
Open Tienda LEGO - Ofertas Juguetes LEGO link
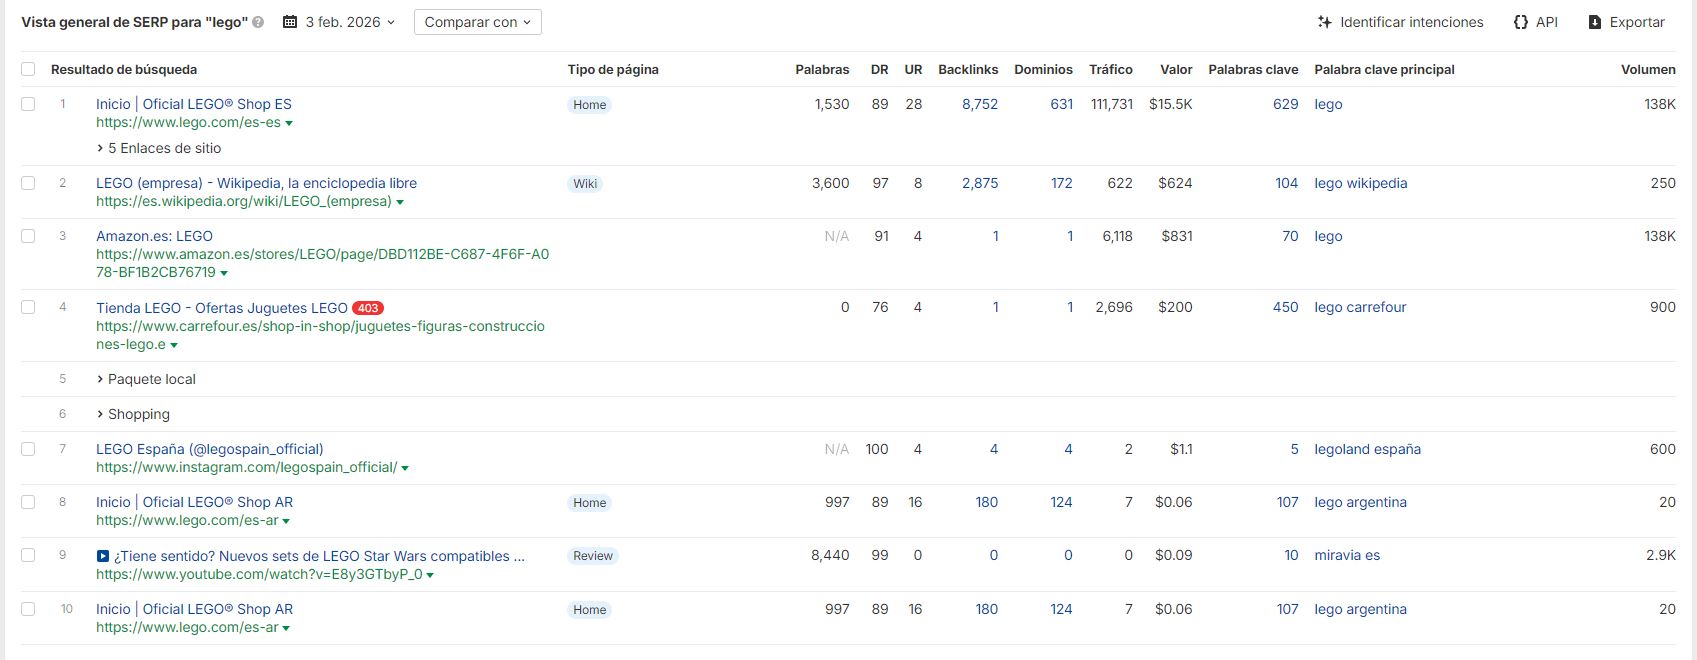pyautogui.click(x=222, y=308)
